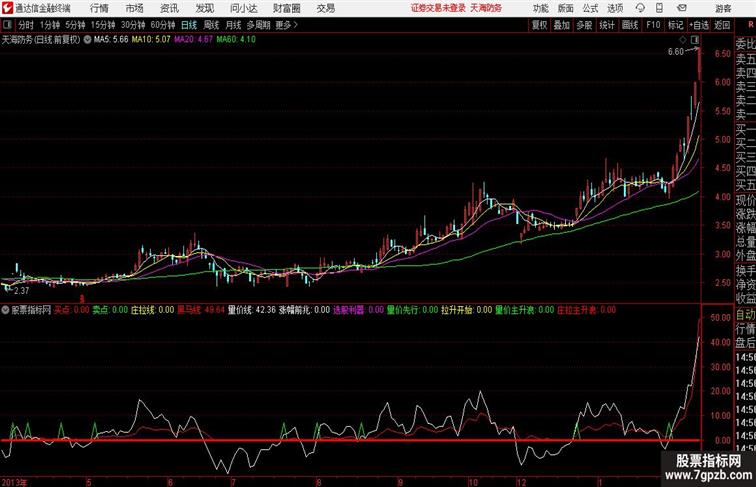
Task: Click the 2.37 low price label
Action: [x=21, y=291]
